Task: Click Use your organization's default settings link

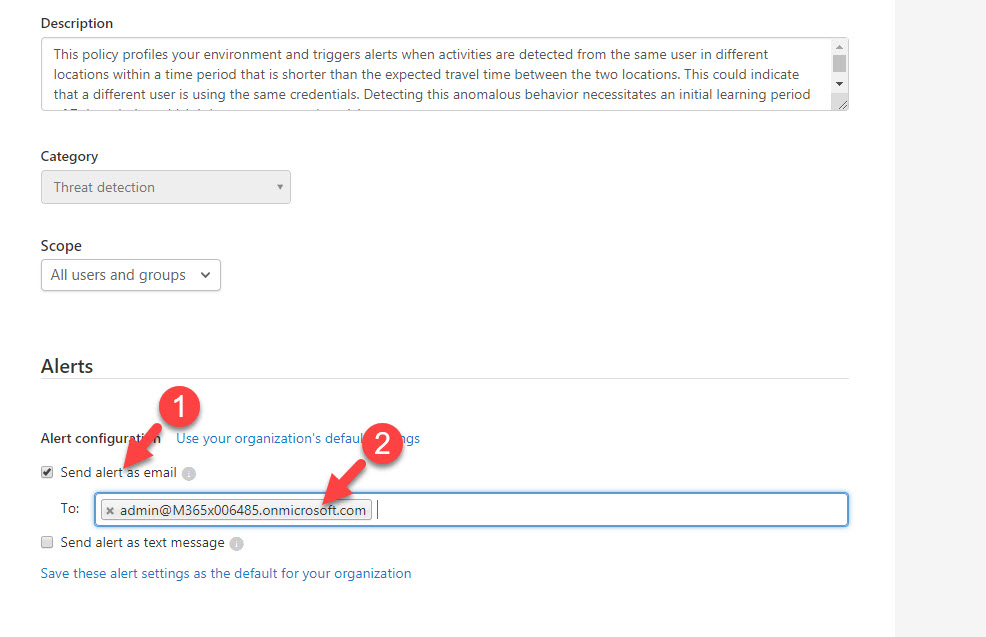Action: coord(297,438)
